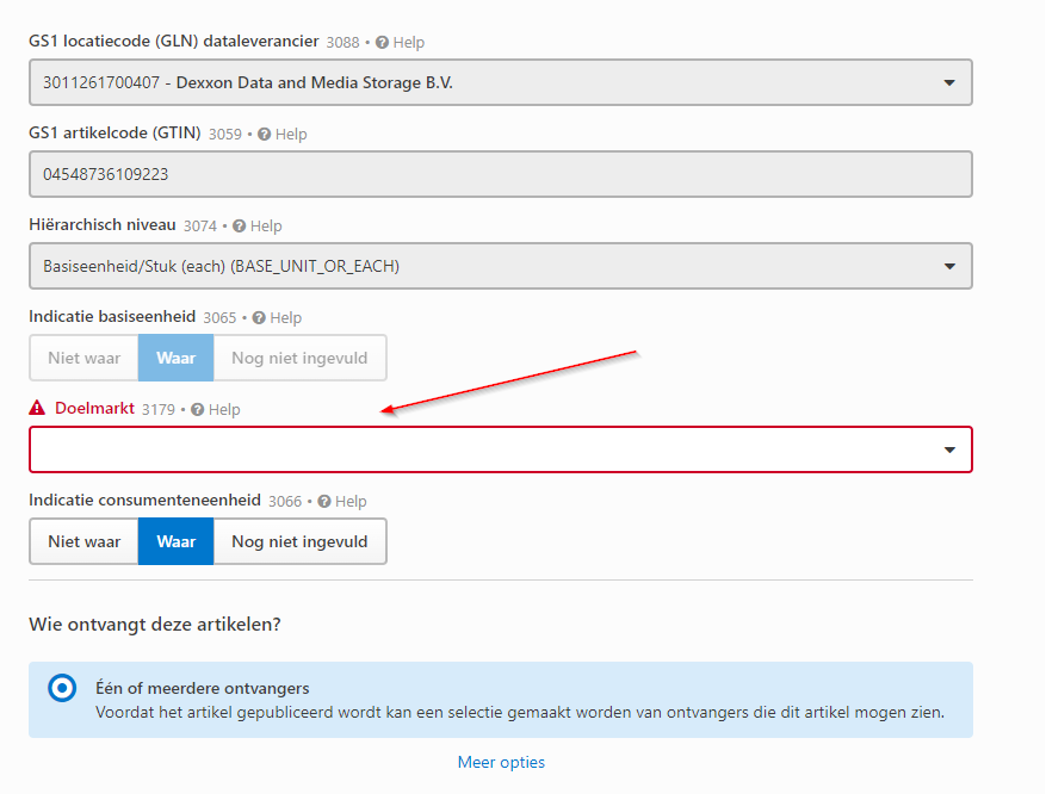
Task: Open Help for Indicatie basiseenheid
Action: point(259,318)
